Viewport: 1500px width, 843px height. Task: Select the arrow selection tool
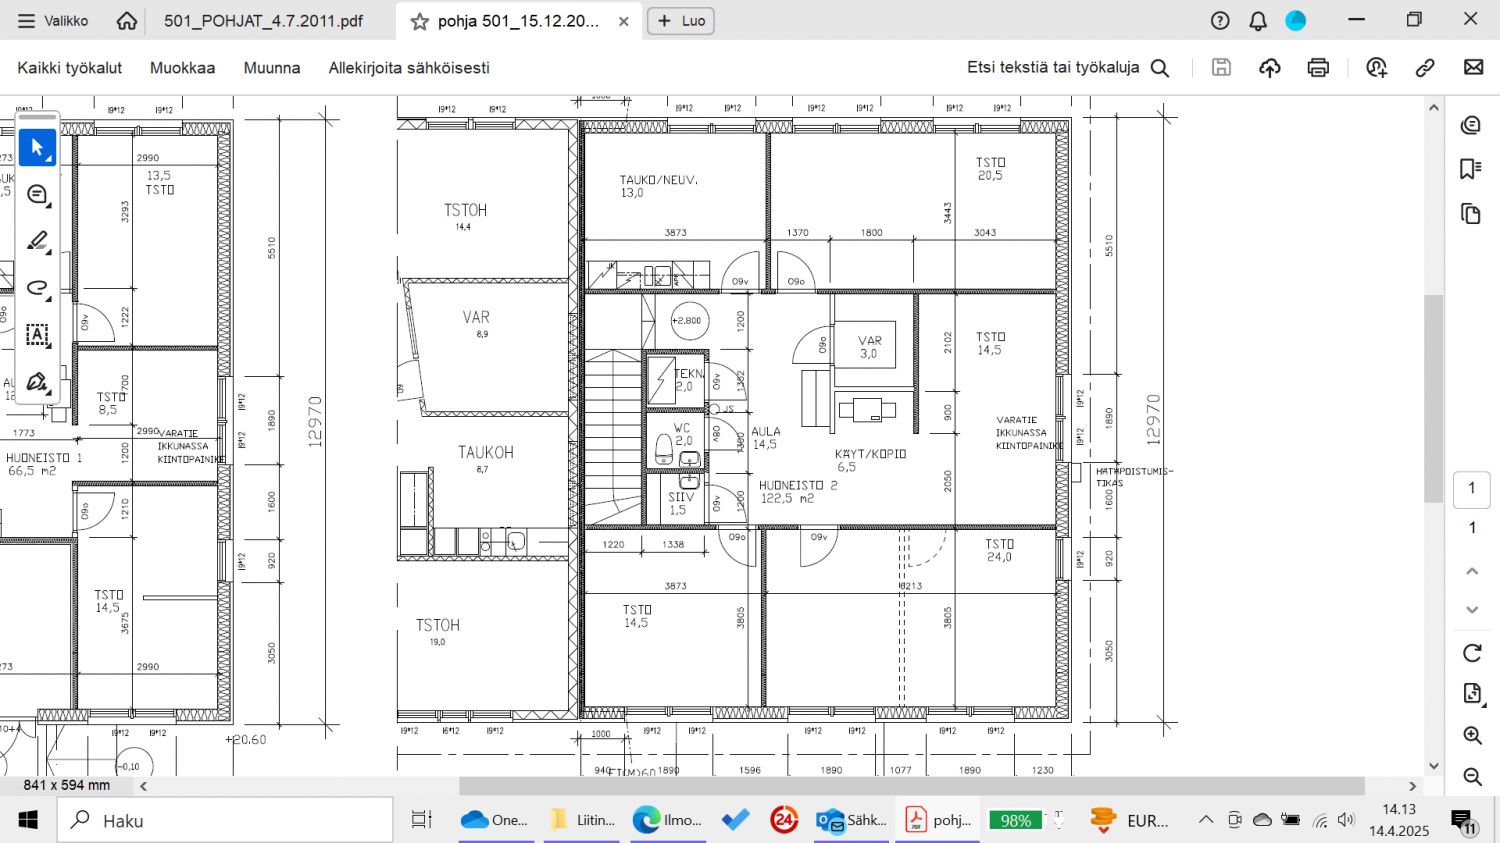37,148
